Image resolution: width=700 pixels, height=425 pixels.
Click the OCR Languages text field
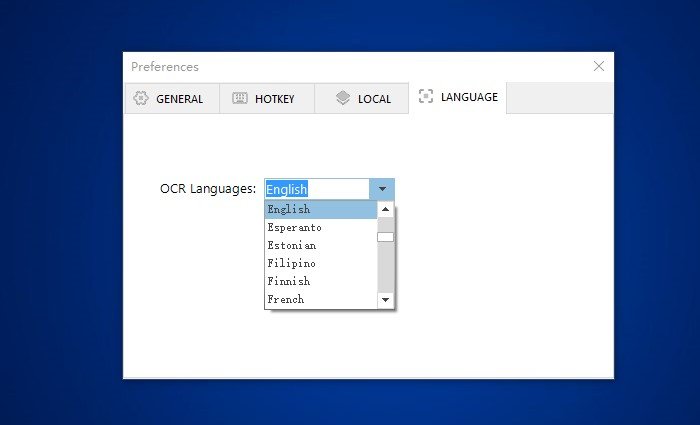pos(316,189)
